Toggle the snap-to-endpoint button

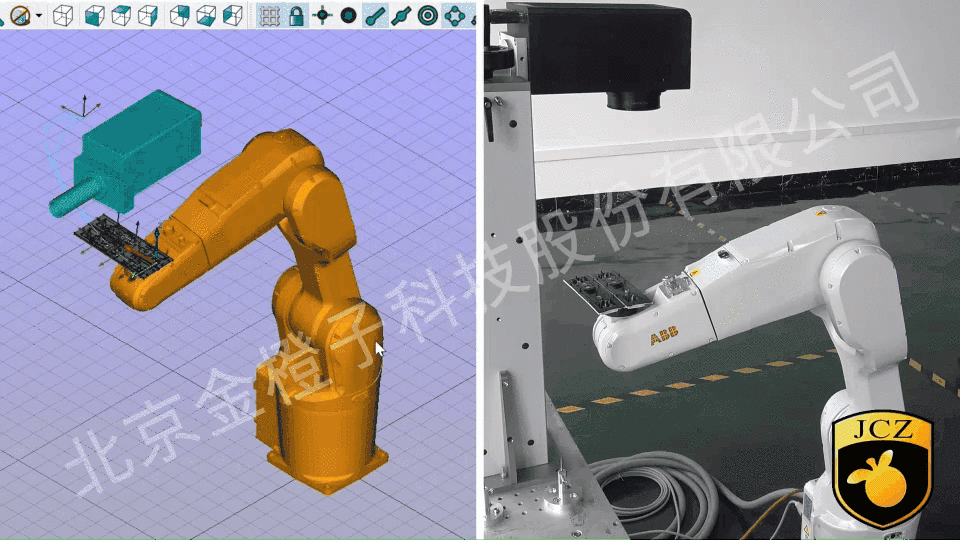[x=375, y=15]
